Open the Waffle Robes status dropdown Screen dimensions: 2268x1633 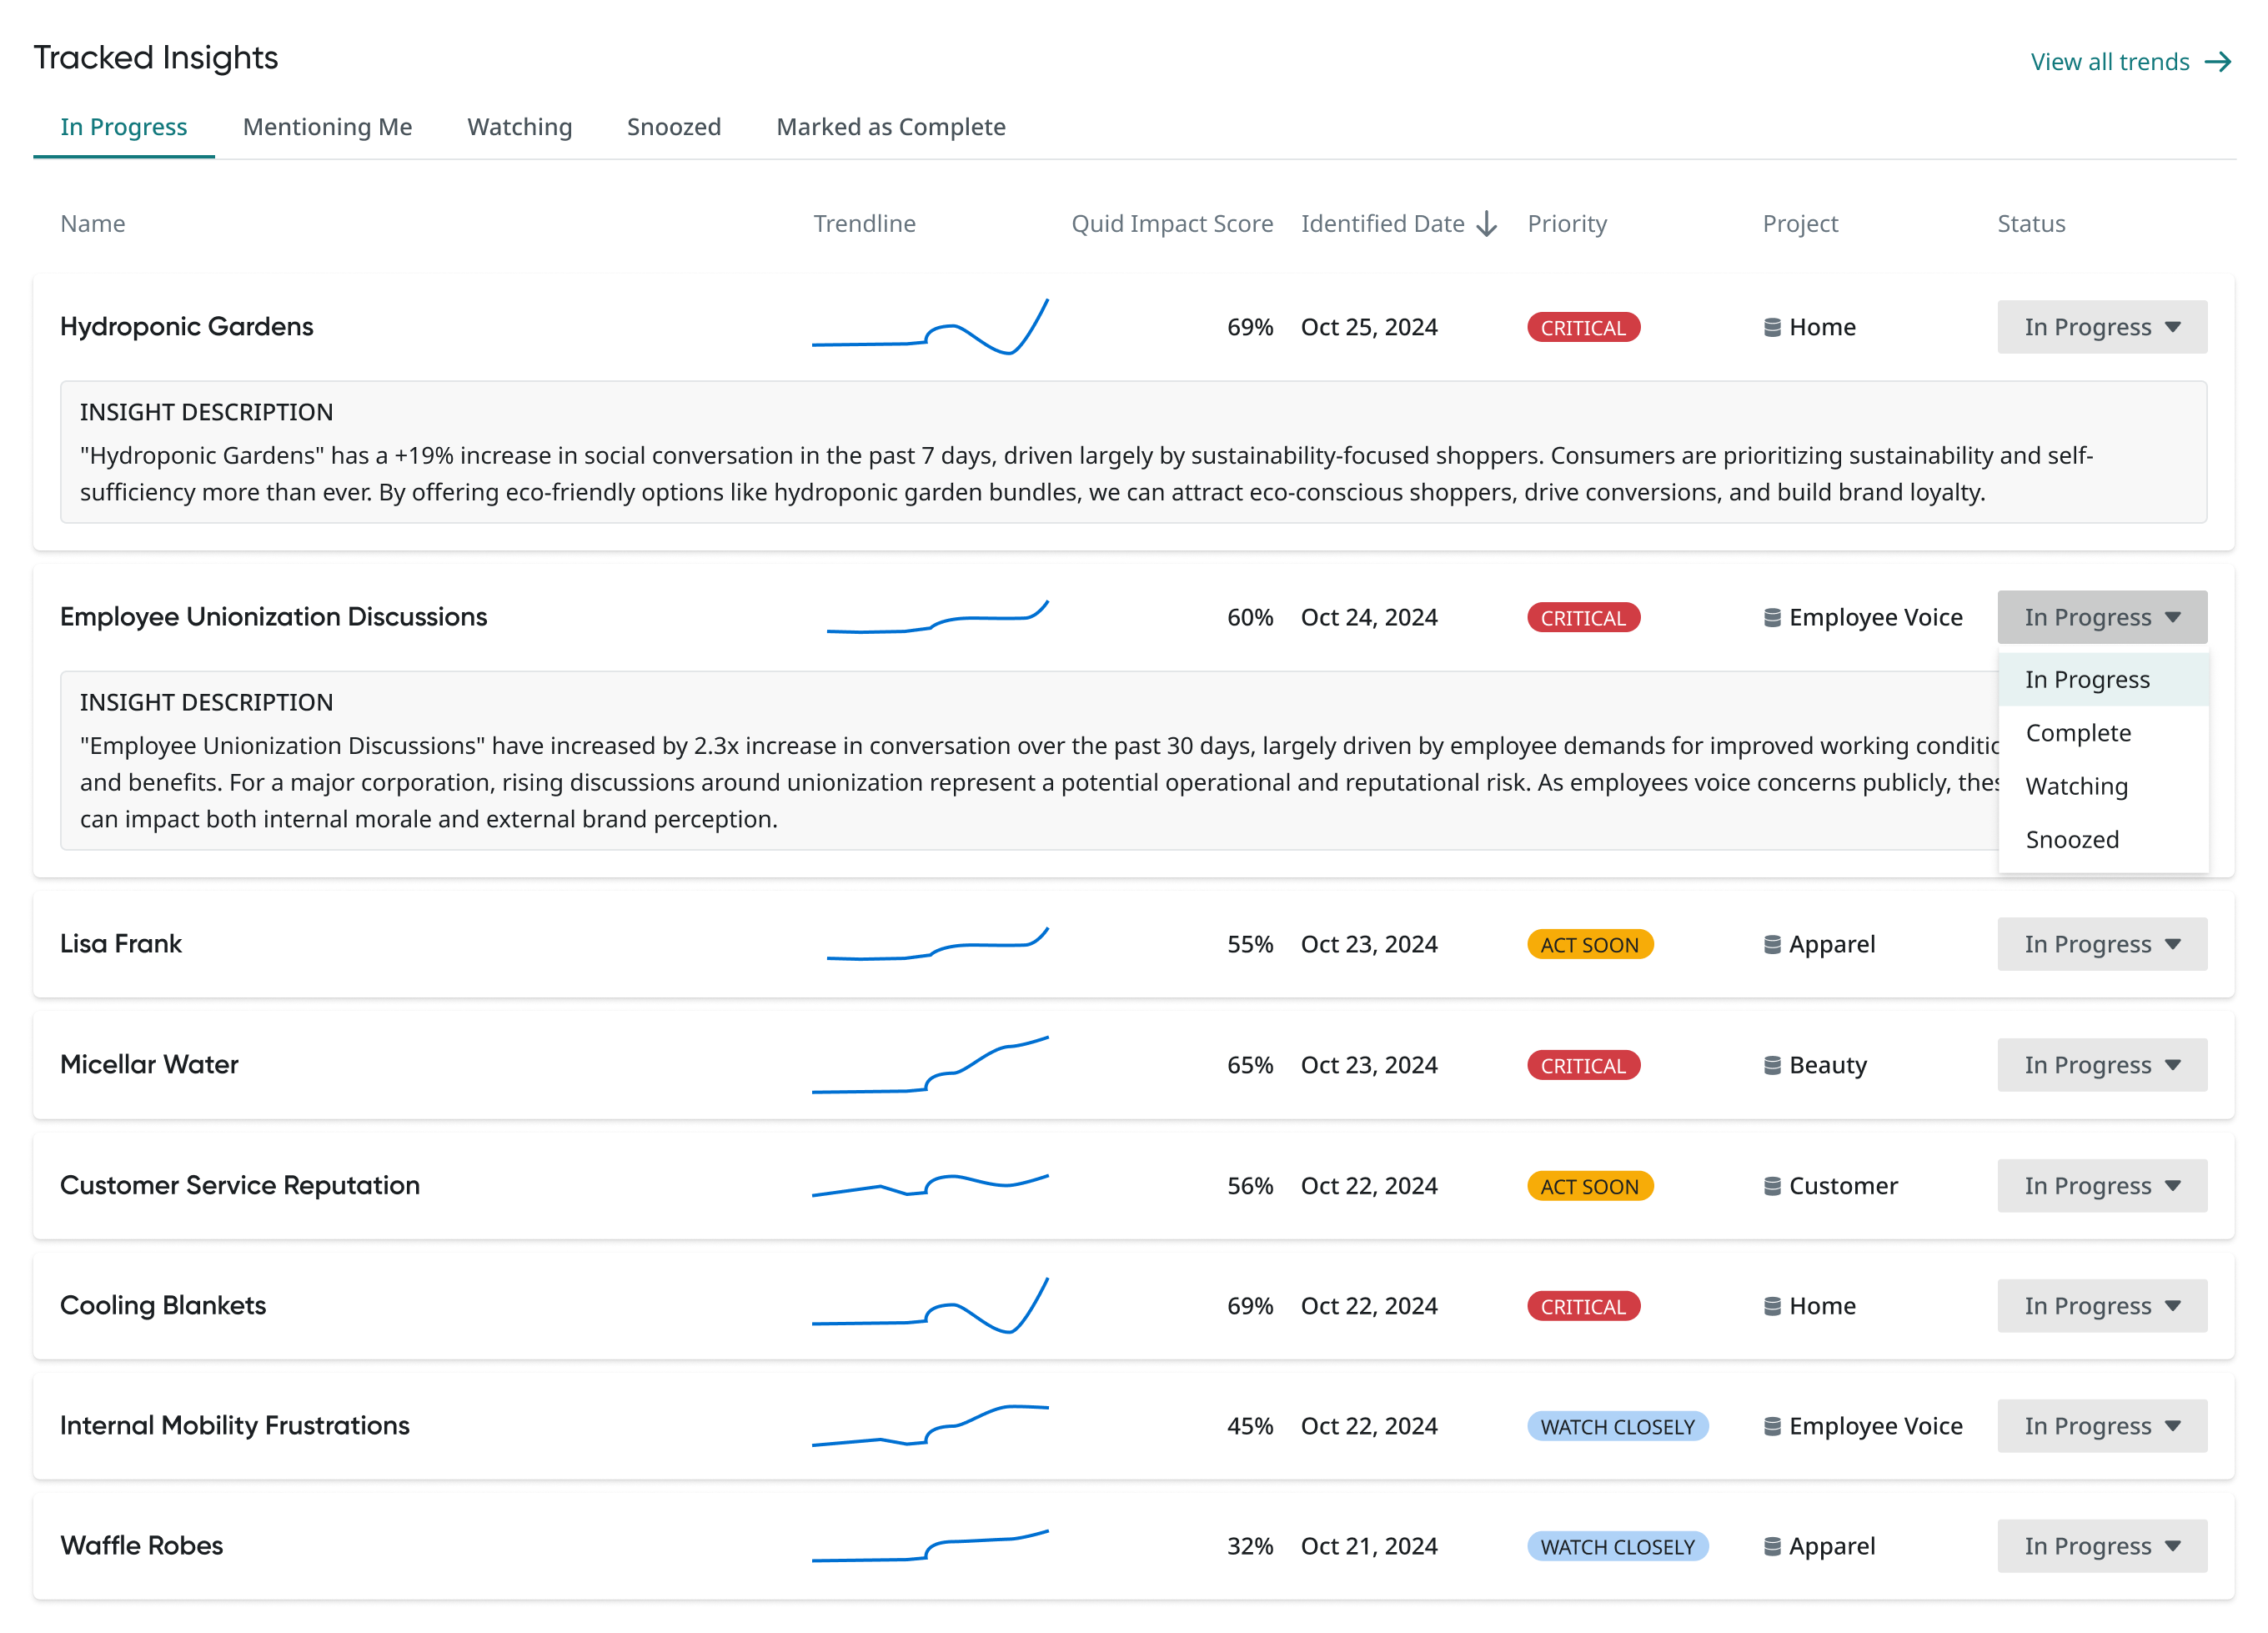coord(2101,1546)
